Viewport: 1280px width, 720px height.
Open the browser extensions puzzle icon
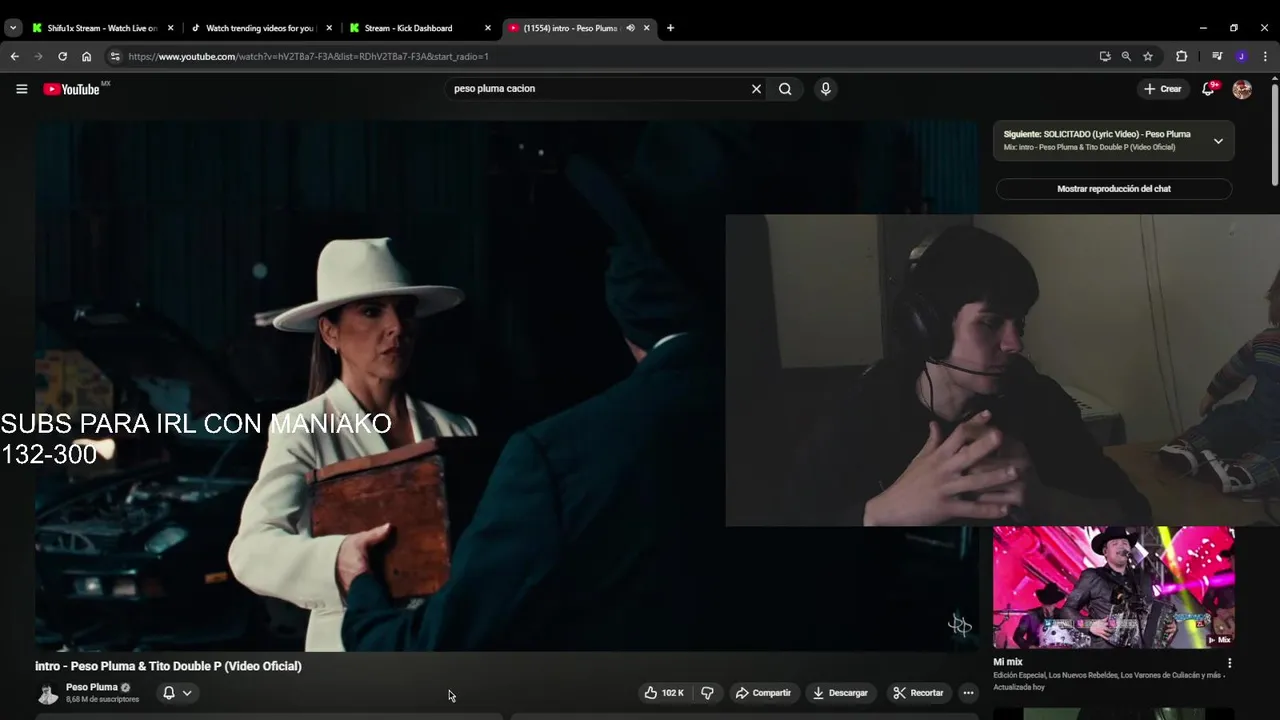pyautogui.click(x=1181, y=57)
